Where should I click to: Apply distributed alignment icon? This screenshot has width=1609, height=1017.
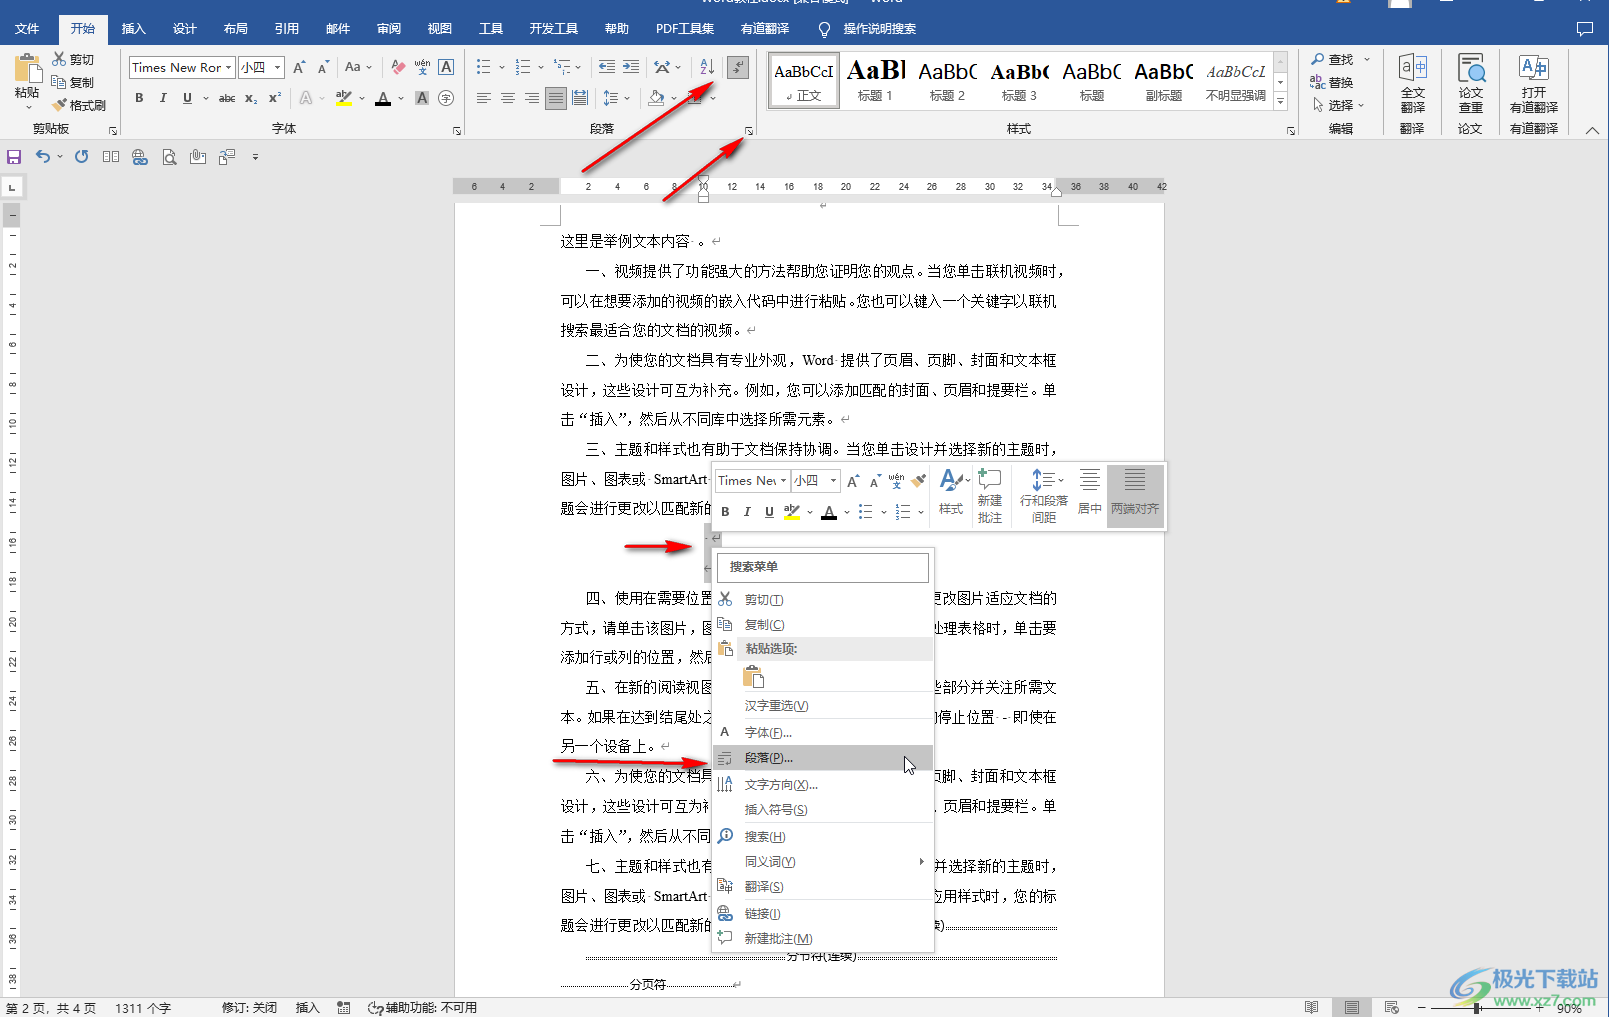click(x=580, y=98)
